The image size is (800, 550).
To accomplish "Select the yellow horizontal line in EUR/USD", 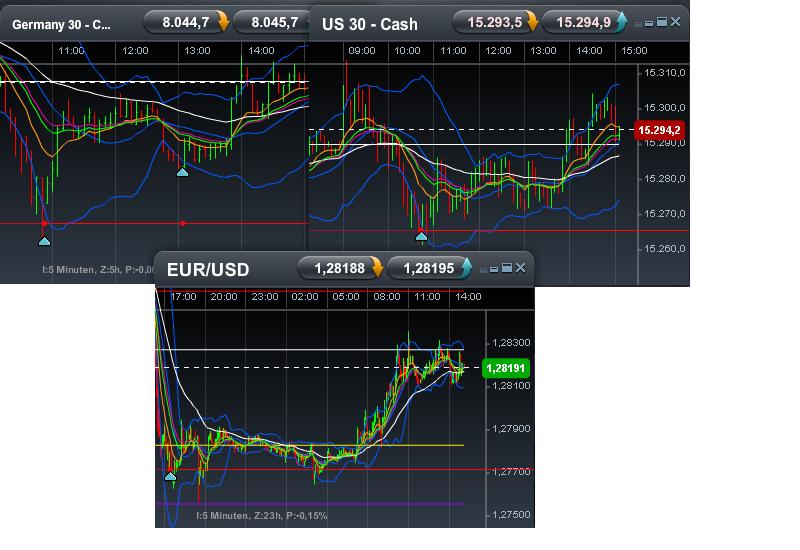I will pos(310,445).
